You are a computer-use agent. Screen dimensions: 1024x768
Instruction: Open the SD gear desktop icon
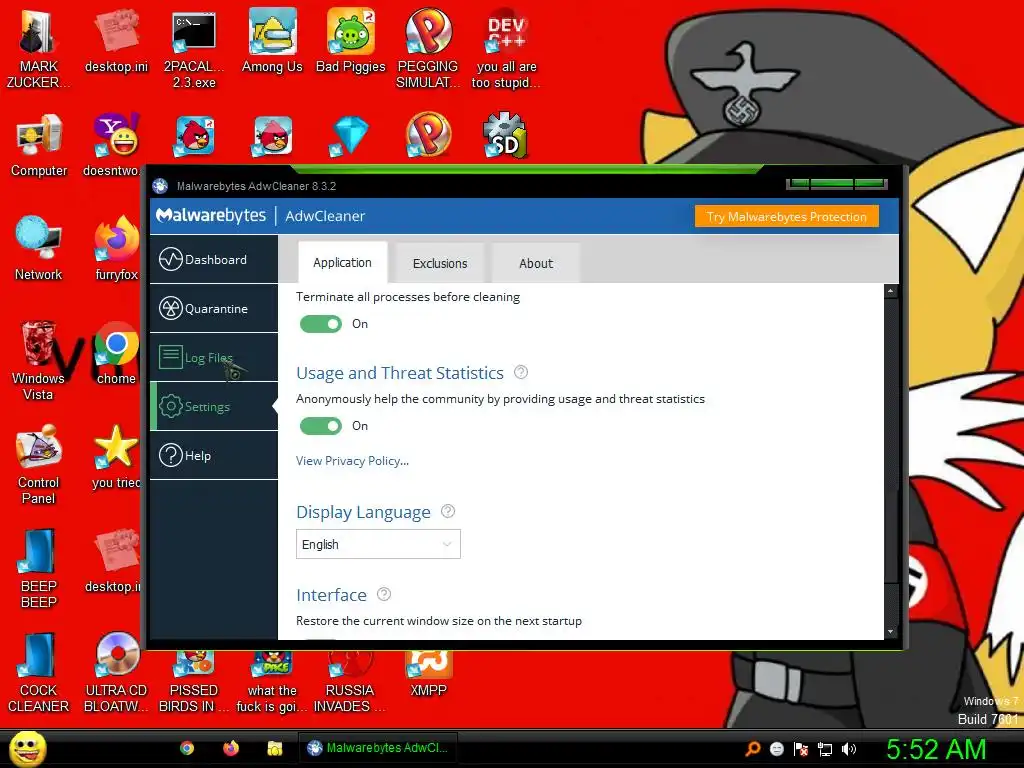(x=505, y=136)
